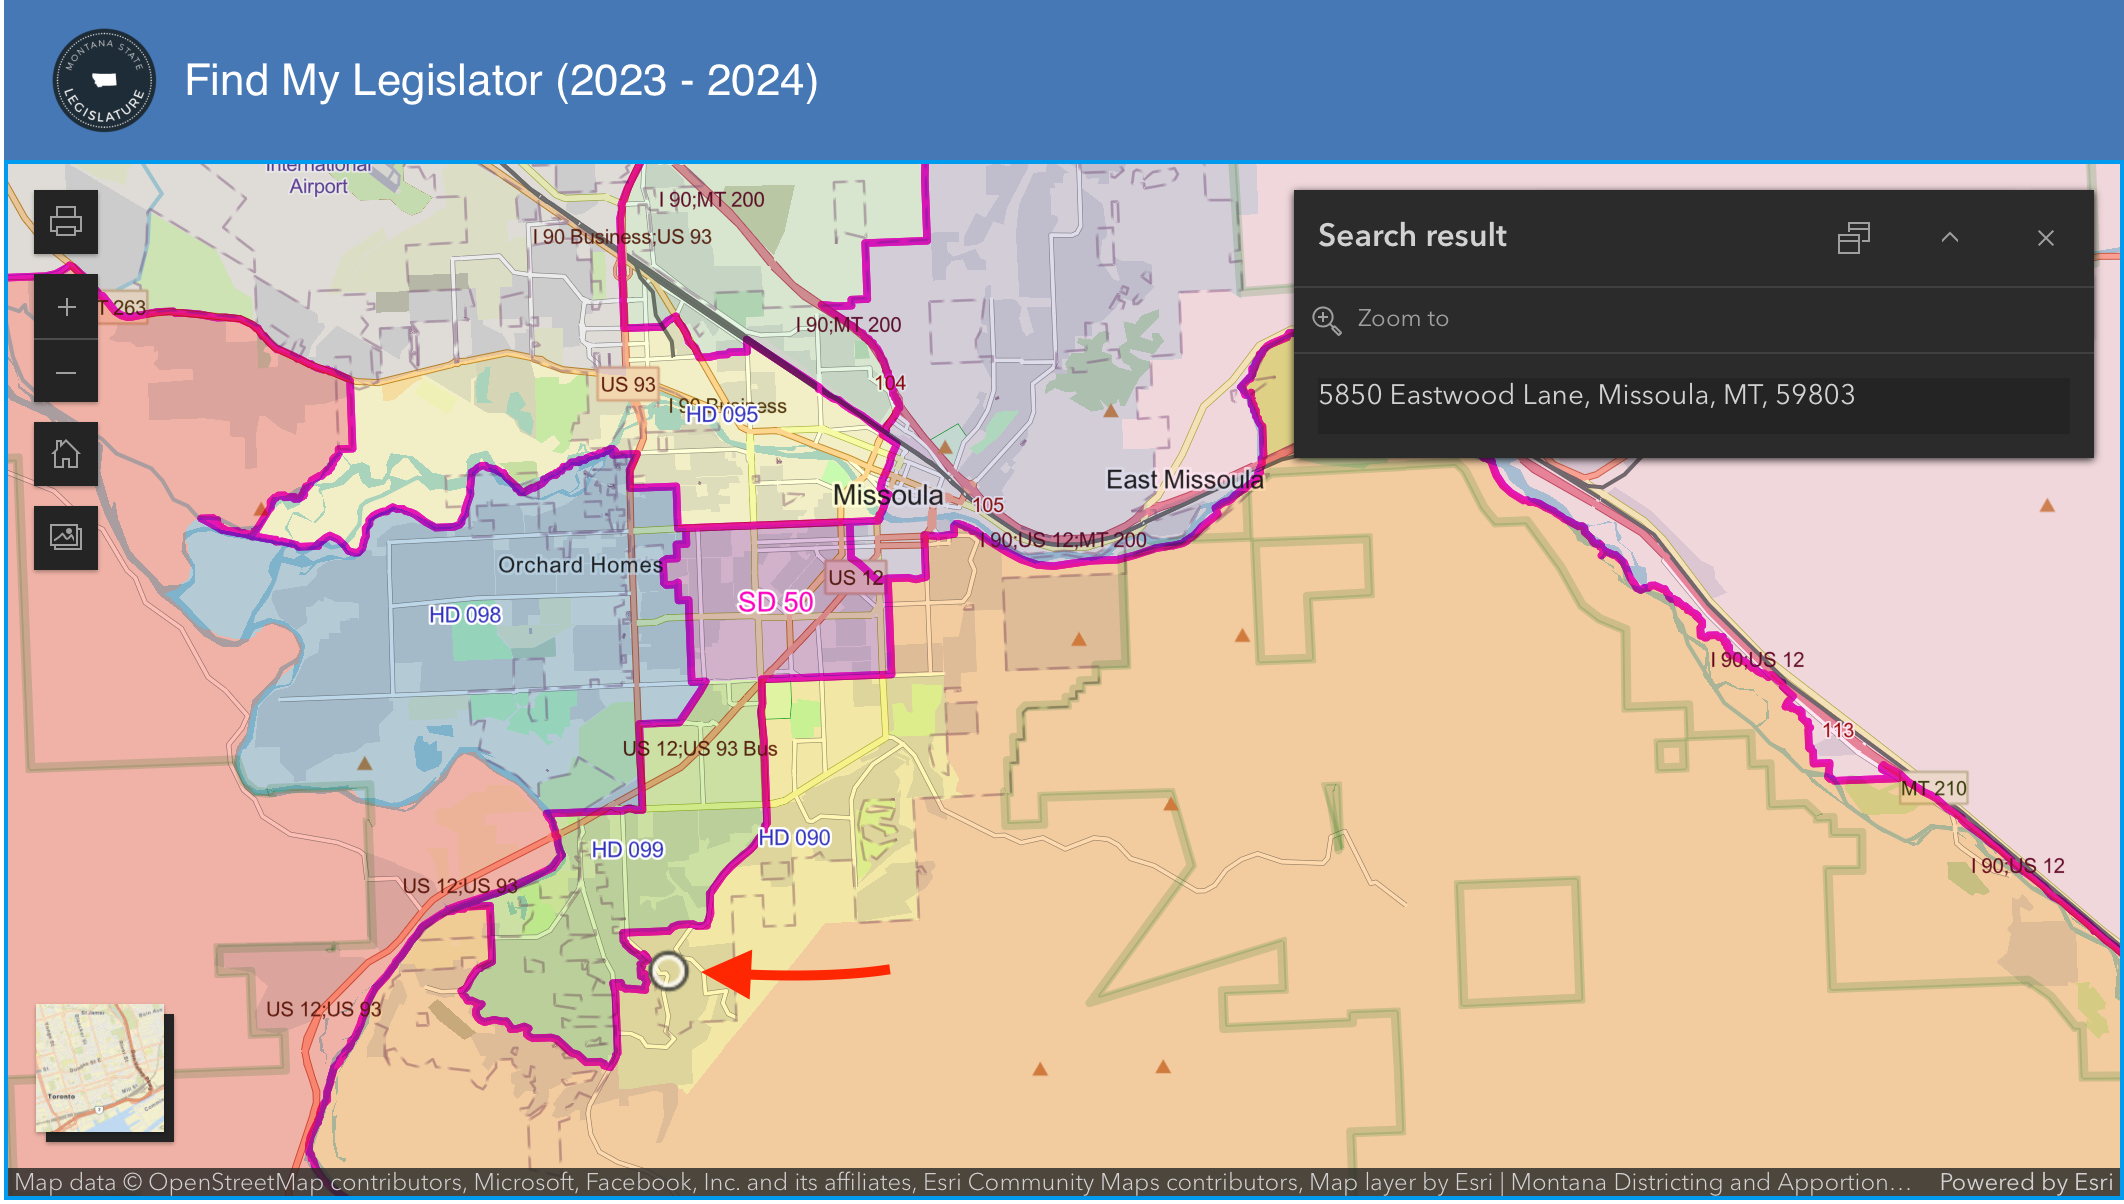
Task: Click the HD 099 district label
Action: [x=627, y=850]
